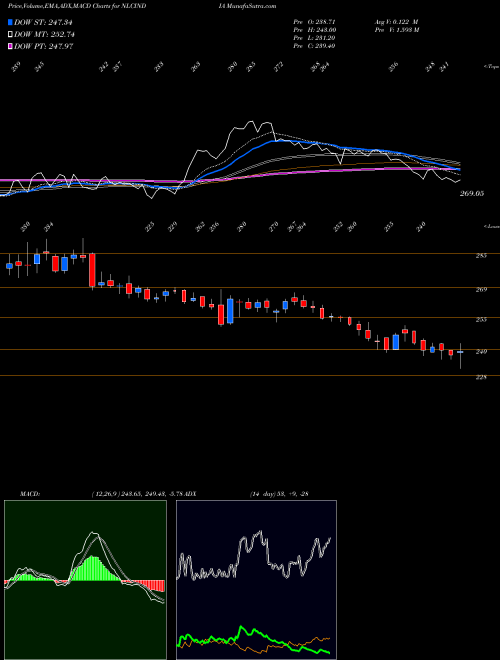Click the 'Pre L: 231.20' low value

point(314,38)
